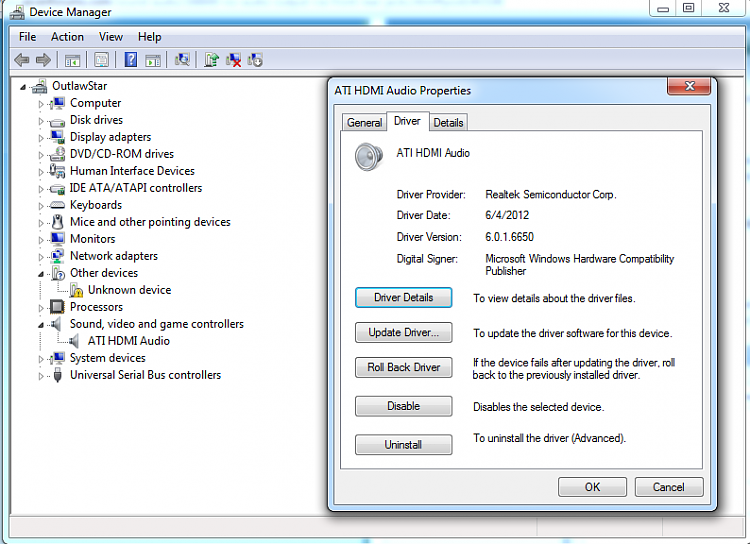Expand the Display adapters node
750x544 pixels.
tap(41, 138)
